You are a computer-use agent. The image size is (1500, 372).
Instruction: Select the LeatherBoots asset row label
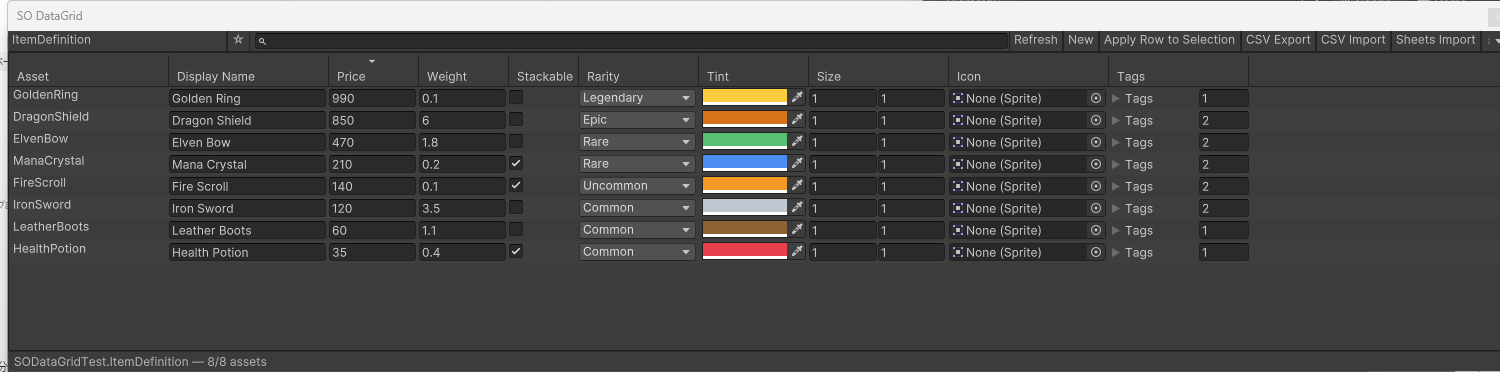[52, 227]
